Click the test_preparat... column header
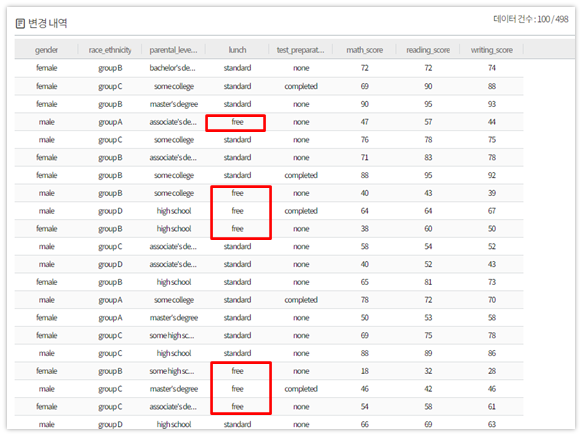 tap(301, 50)
